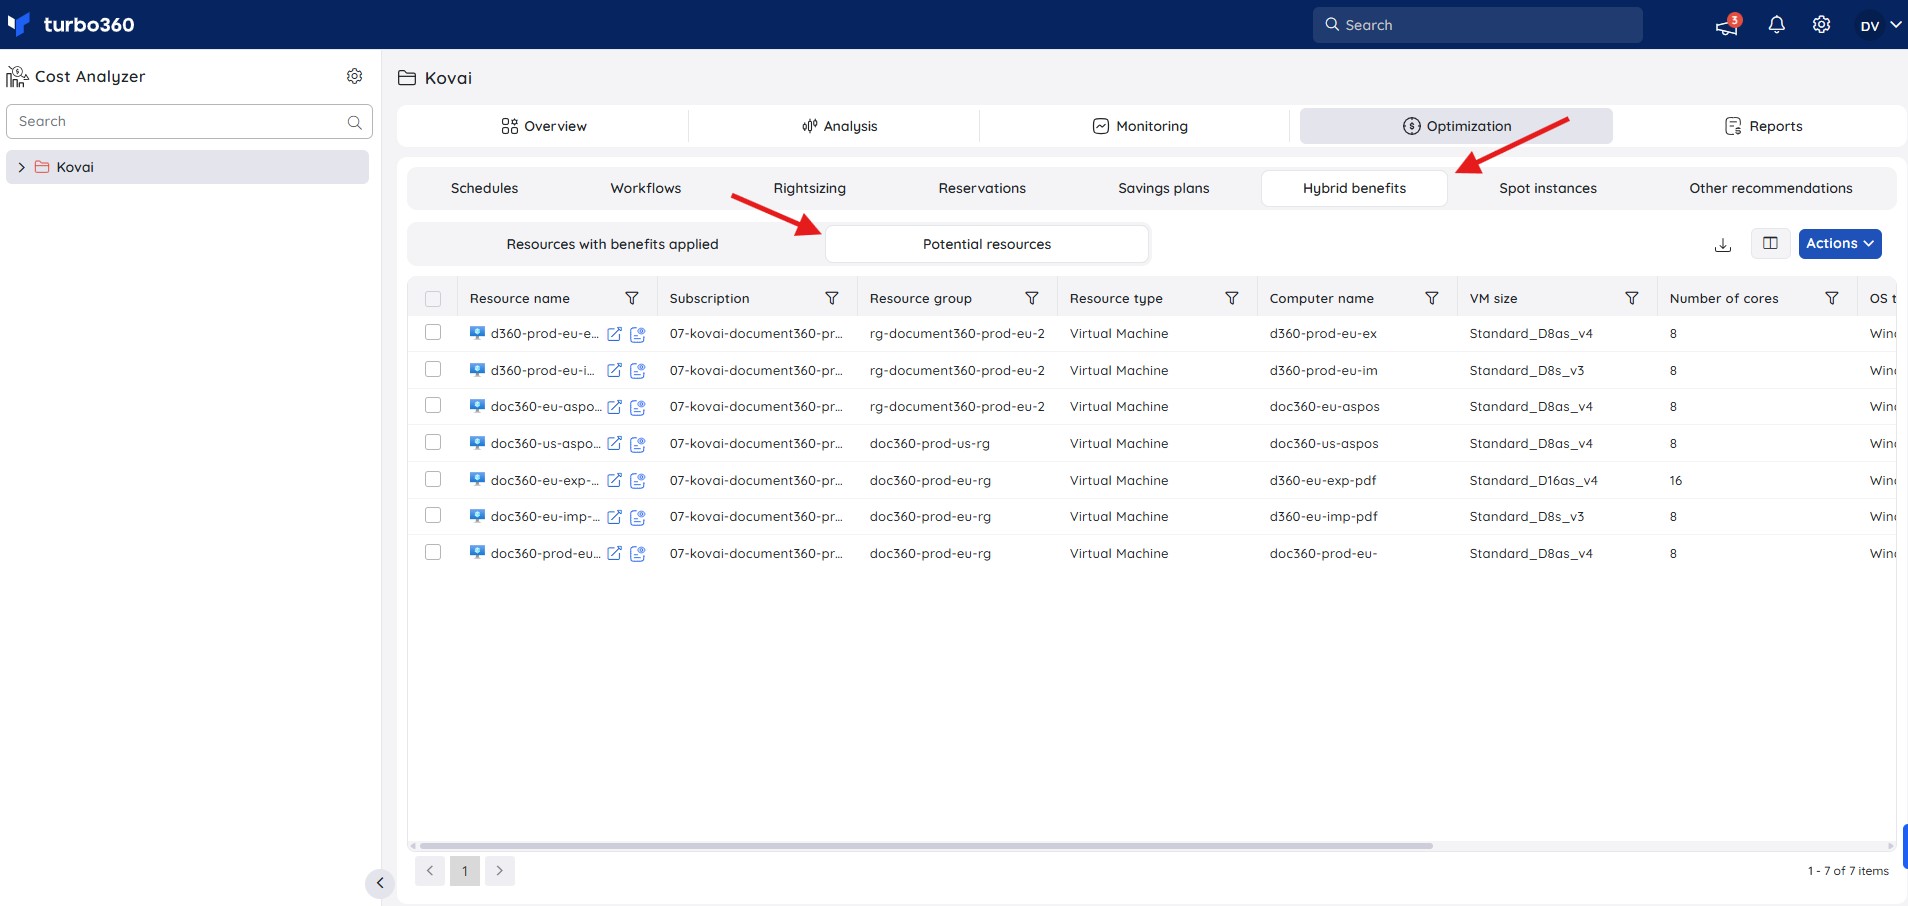Select page 1 in pagination
Screen dimensions: 1908x906
pyautogui.click(x=465, y=871)
